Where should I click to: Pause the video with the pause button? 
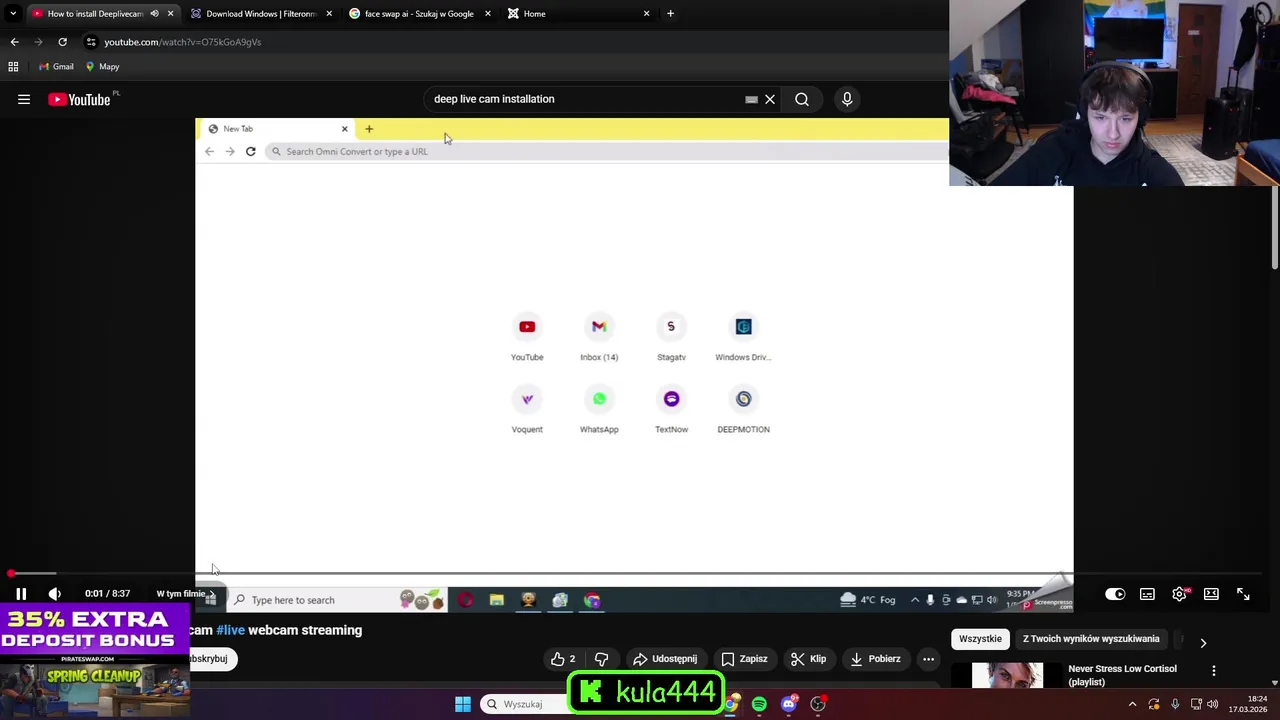click(x=21, y=594)
